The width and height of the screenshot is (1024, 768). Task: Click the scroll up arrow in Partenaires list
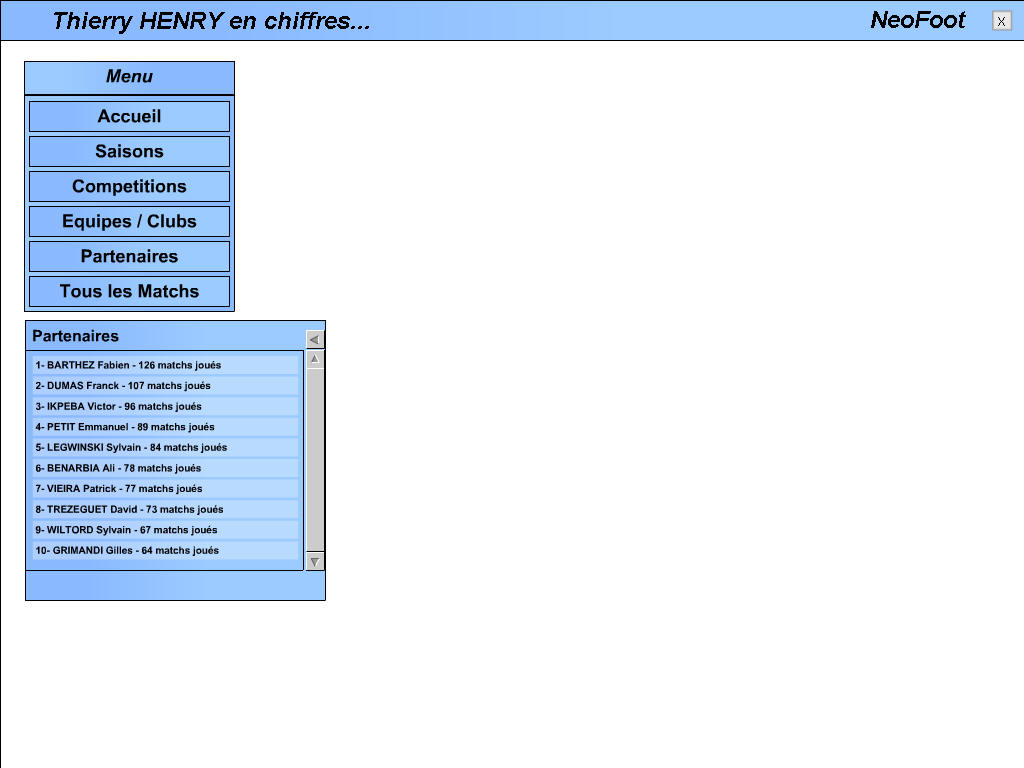(x=315, y=359)
